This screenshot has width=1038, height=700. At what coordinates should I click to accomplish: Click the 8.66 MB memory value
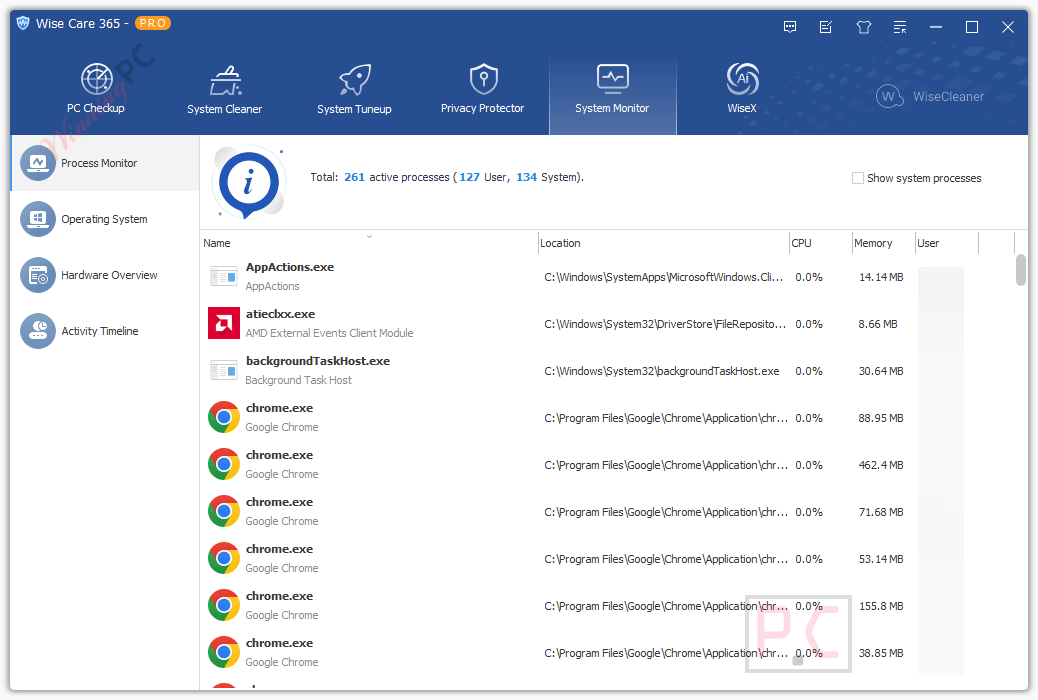click(x=878, y=325)
